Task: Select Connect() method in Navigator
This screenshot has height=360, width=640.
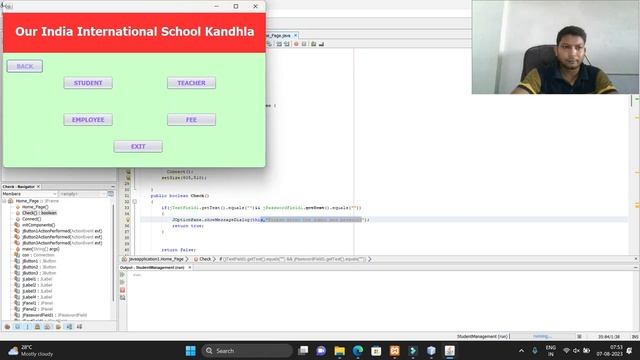Action: pyautogui.click(x=31, y=219)
